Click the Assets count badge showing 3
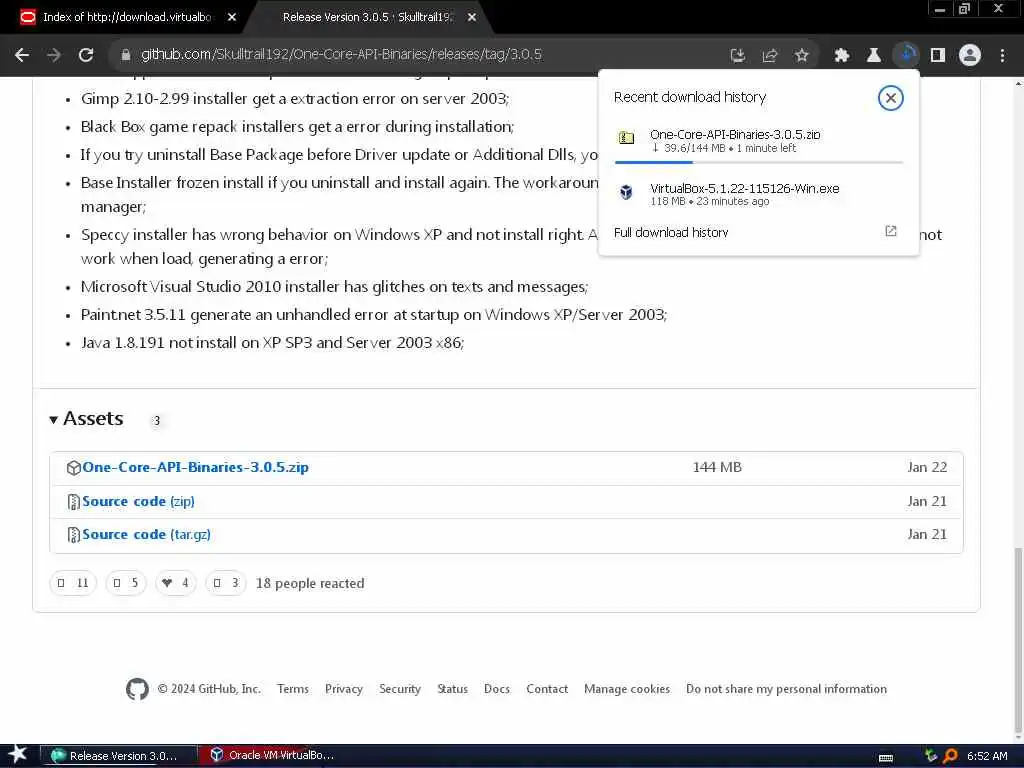 point(157,421)
